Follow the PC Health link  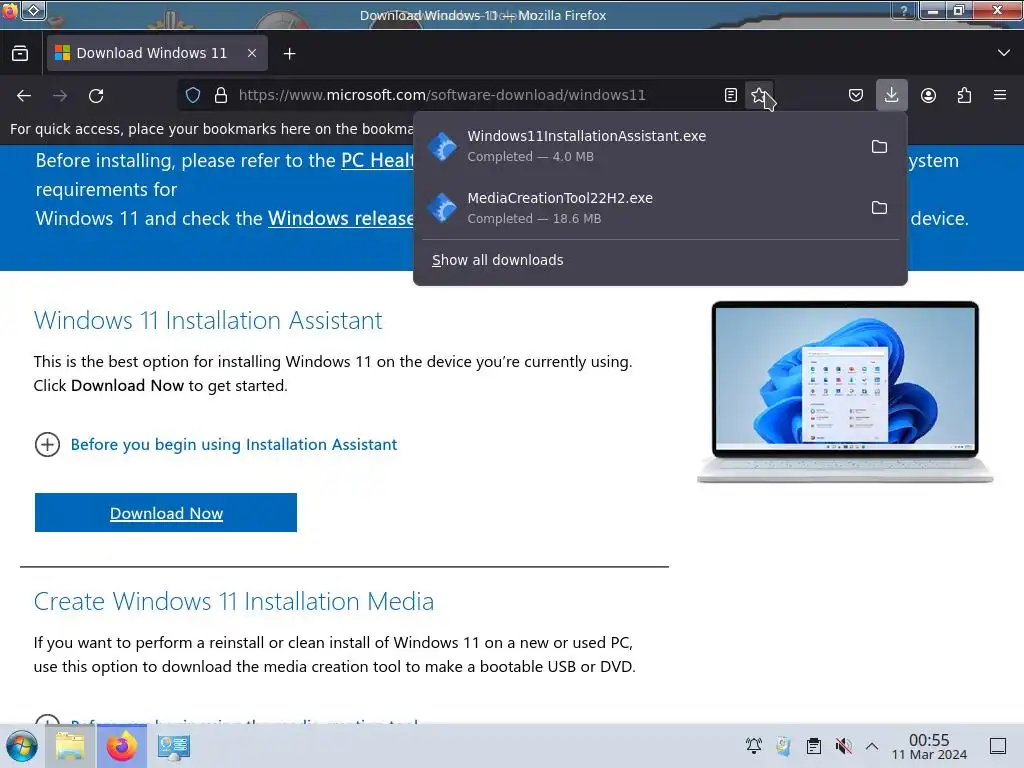point(377,161)
